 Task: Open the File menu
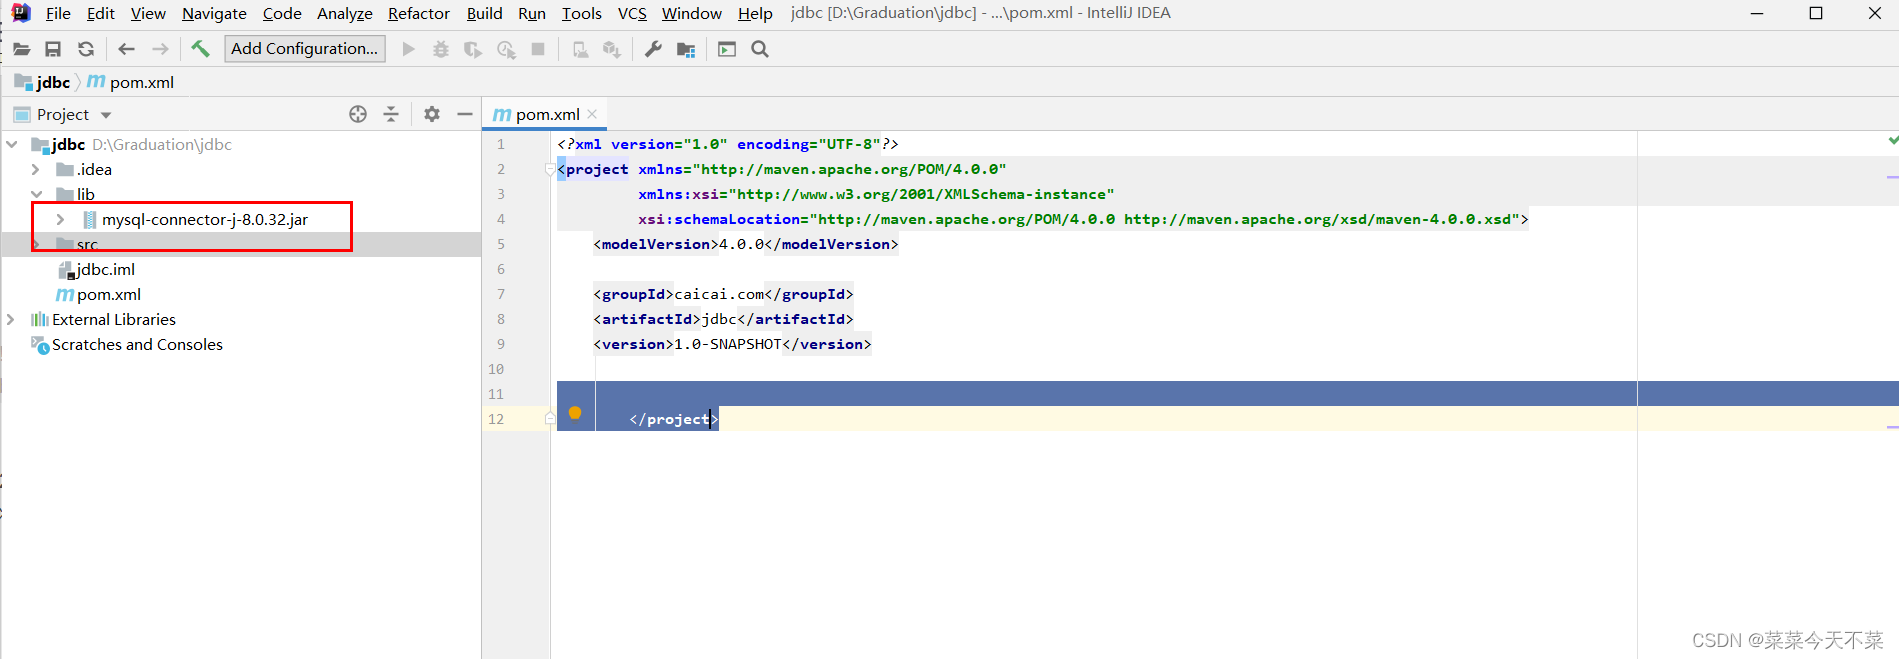click(58, 13)
